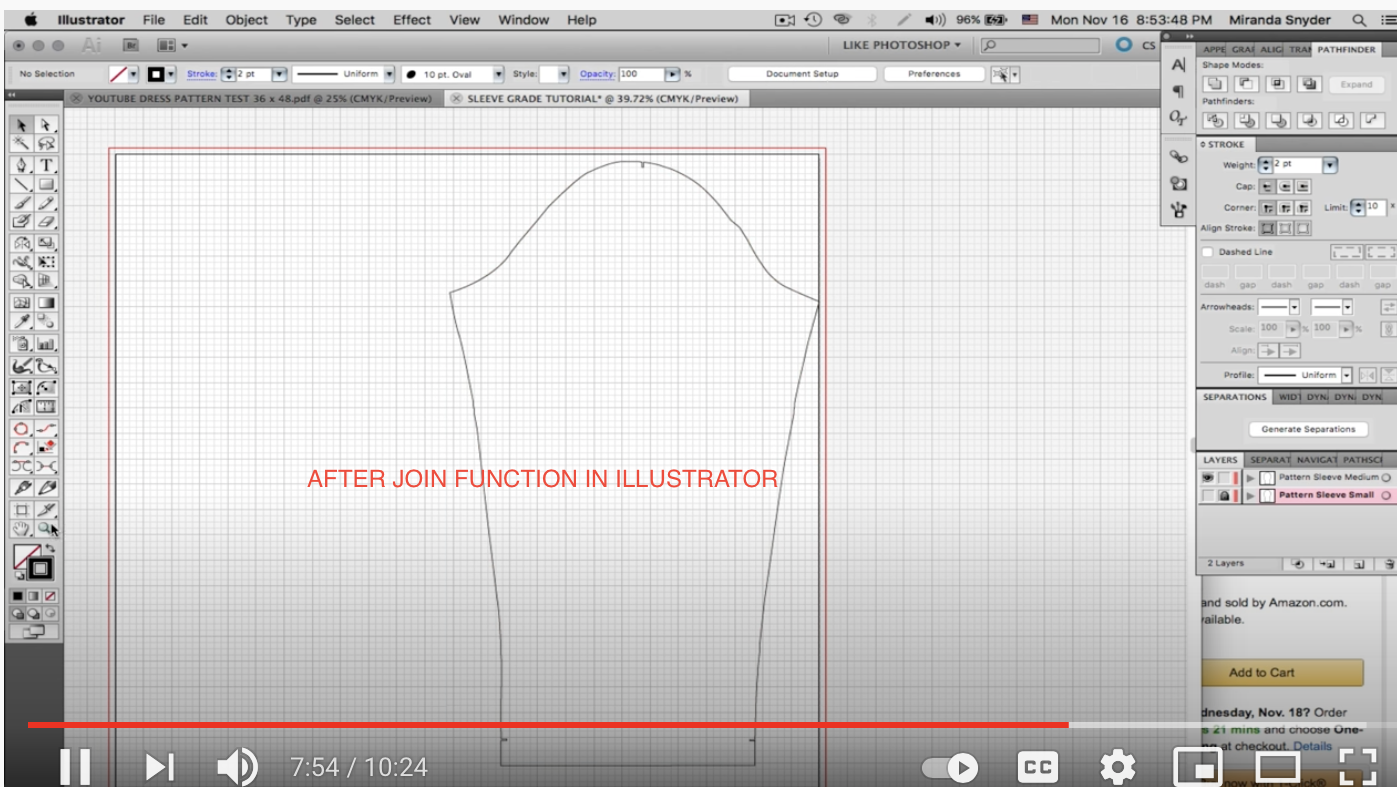Select the Selection (black arrow) tool
The height and width of the screenshot is (787, 1397).
pyautogui.click(x=21, y=125)
